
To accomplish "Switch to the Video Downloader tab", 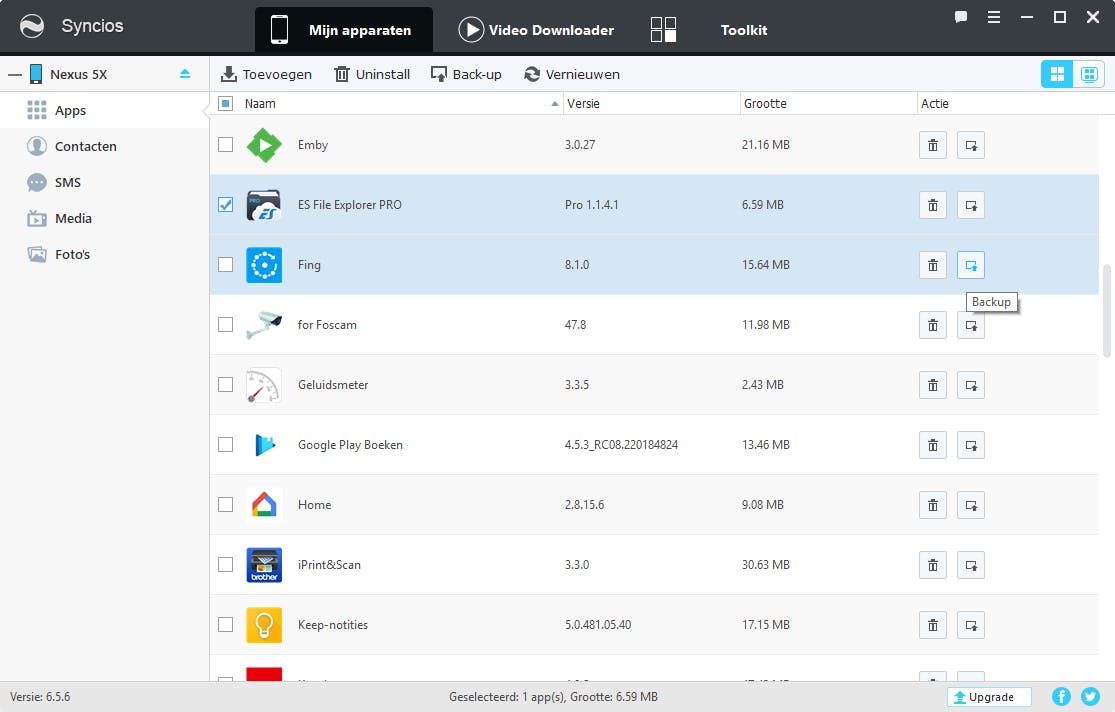I will tap(537, 30).
